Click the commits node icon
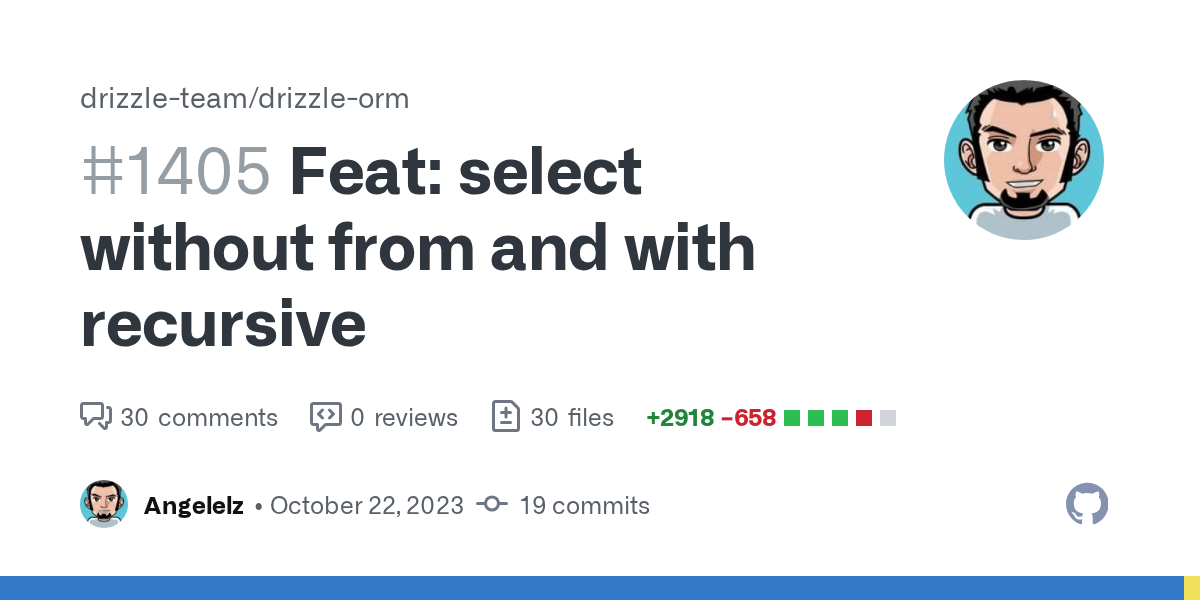The image size is (1200, 600). (491, 505)
